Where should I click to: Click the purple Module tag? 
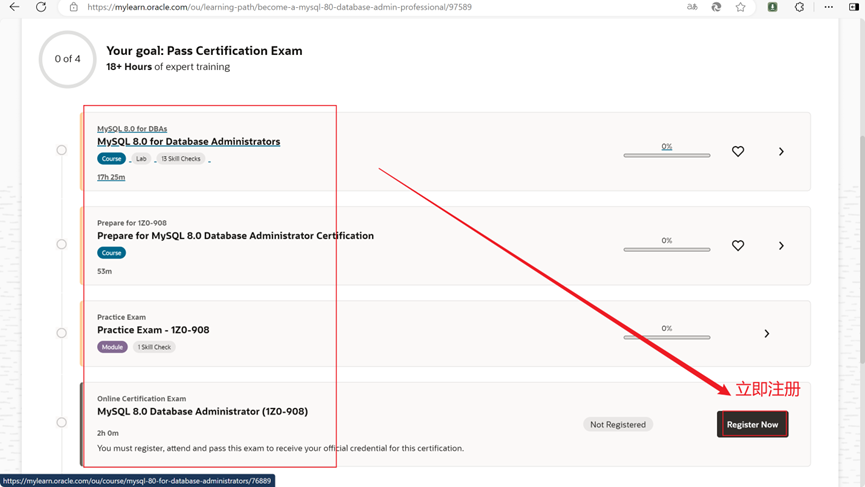[112, 347]
